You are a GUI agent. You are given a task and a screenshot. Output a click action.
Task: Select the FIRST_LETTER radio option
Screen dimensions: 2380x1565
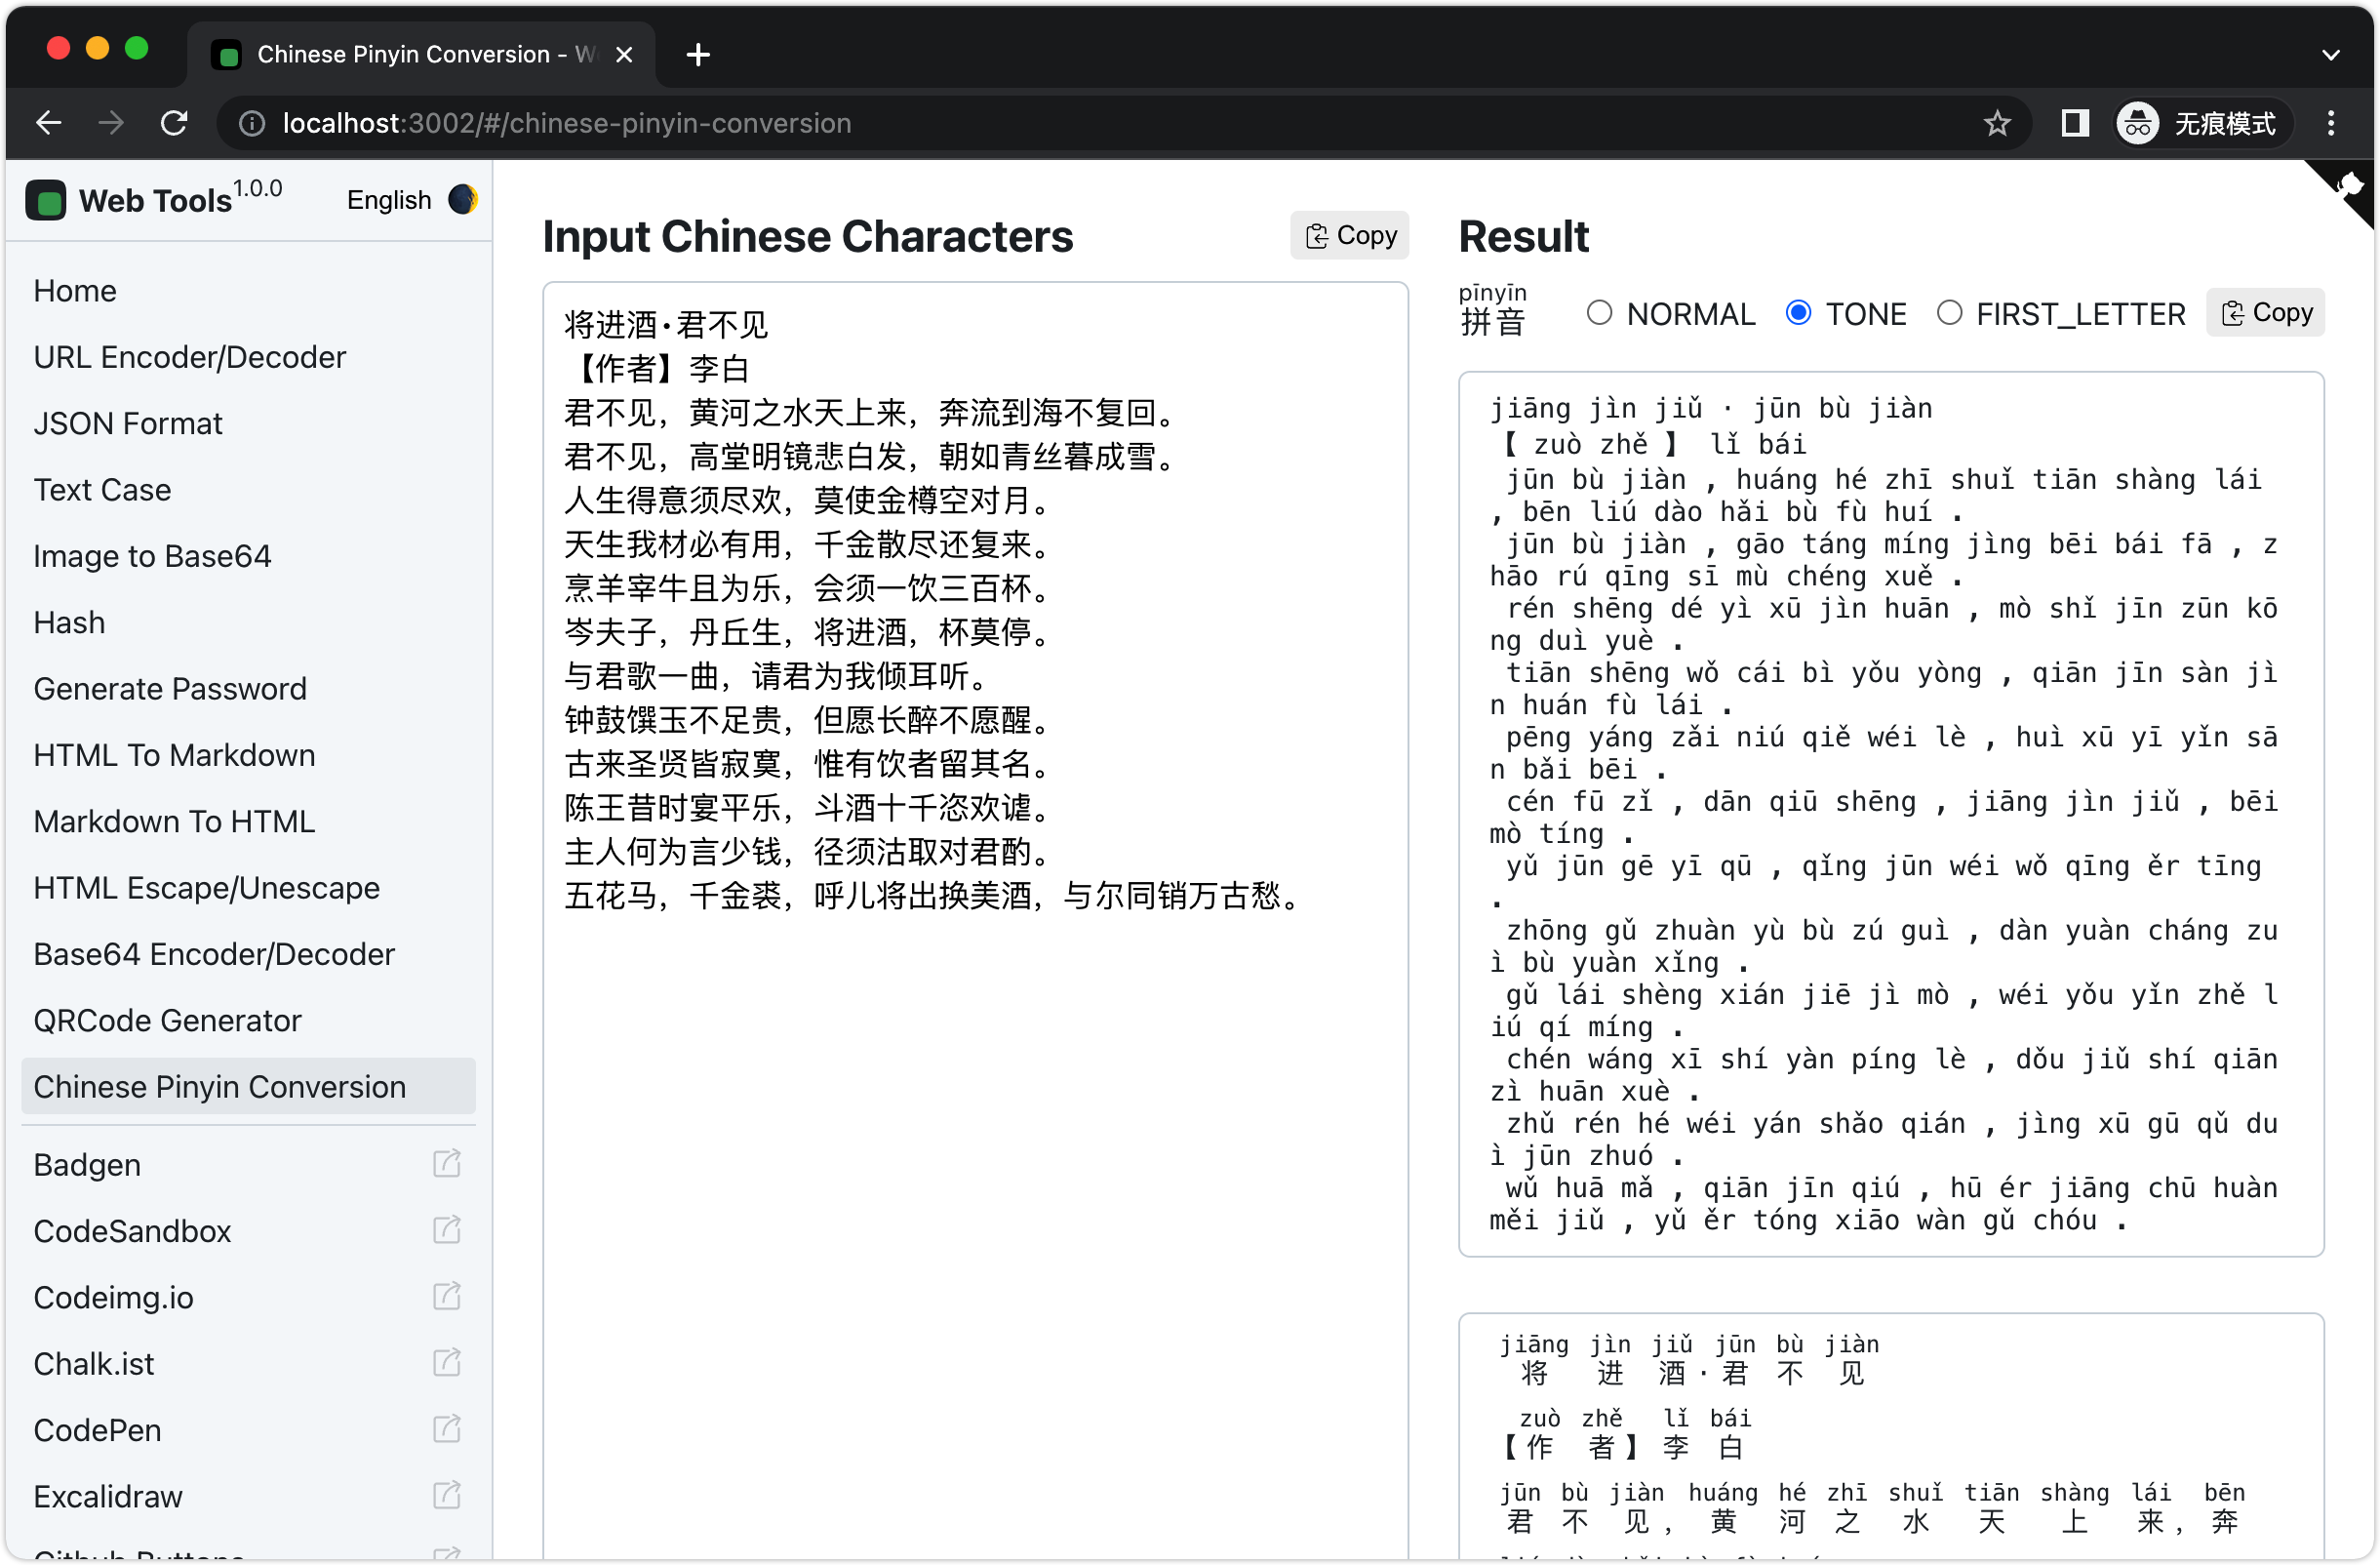[x=1949, y=313]
